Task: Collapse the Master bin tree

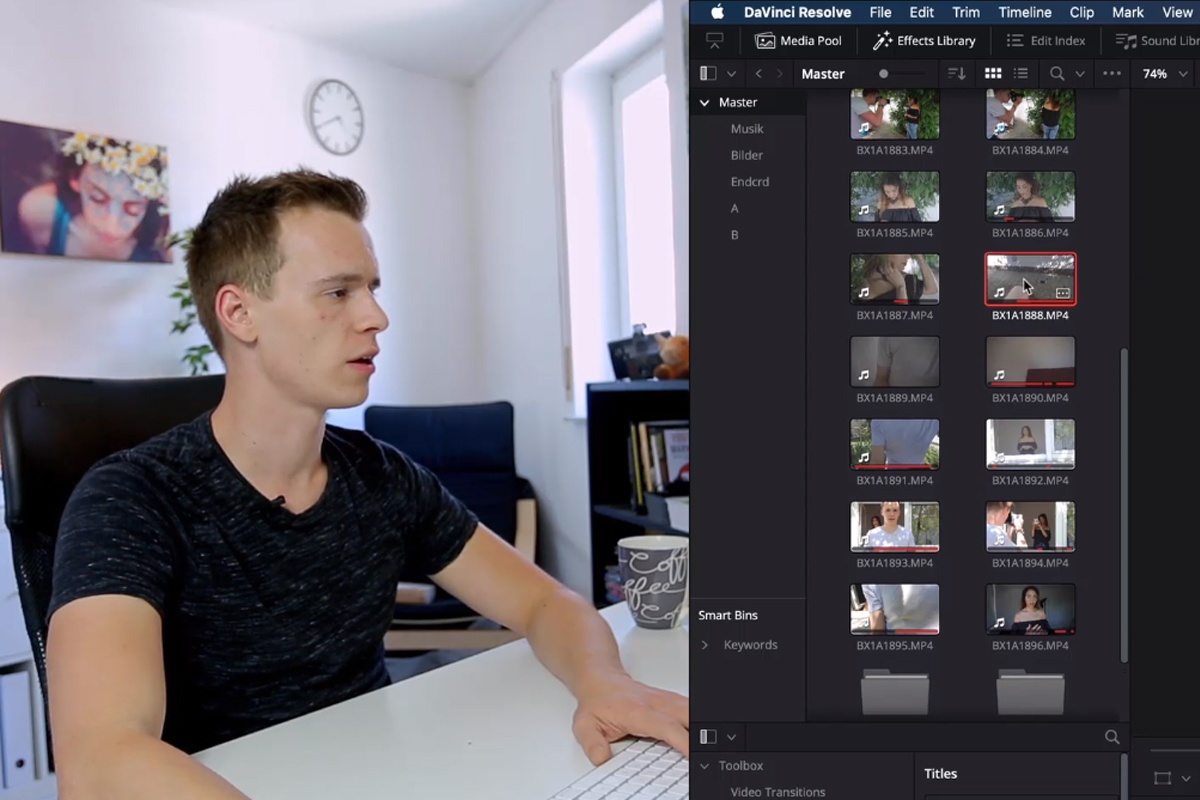Action: click(704, 103)
